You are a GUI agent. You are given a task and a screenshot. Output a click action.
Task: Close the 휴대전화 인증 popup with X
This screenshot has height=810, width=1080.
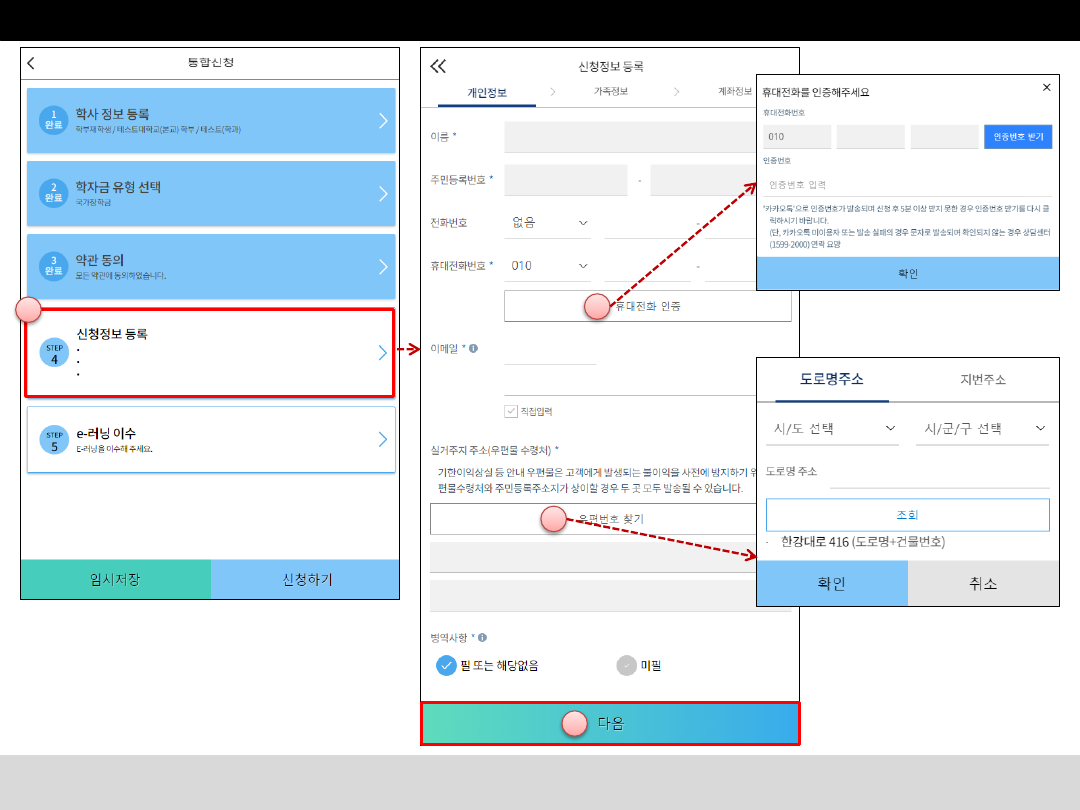(x=1047, y=88)
